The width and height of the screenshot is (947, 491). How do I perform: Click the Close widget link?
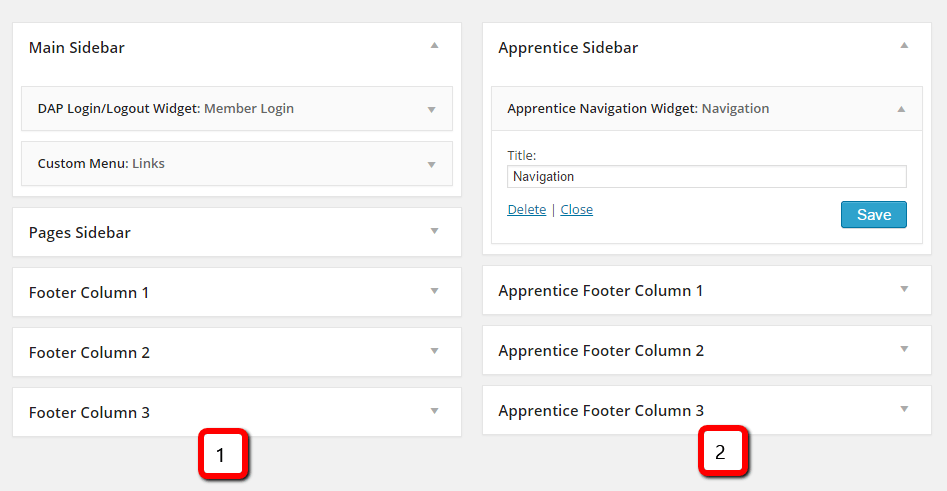tap(576, 210)
